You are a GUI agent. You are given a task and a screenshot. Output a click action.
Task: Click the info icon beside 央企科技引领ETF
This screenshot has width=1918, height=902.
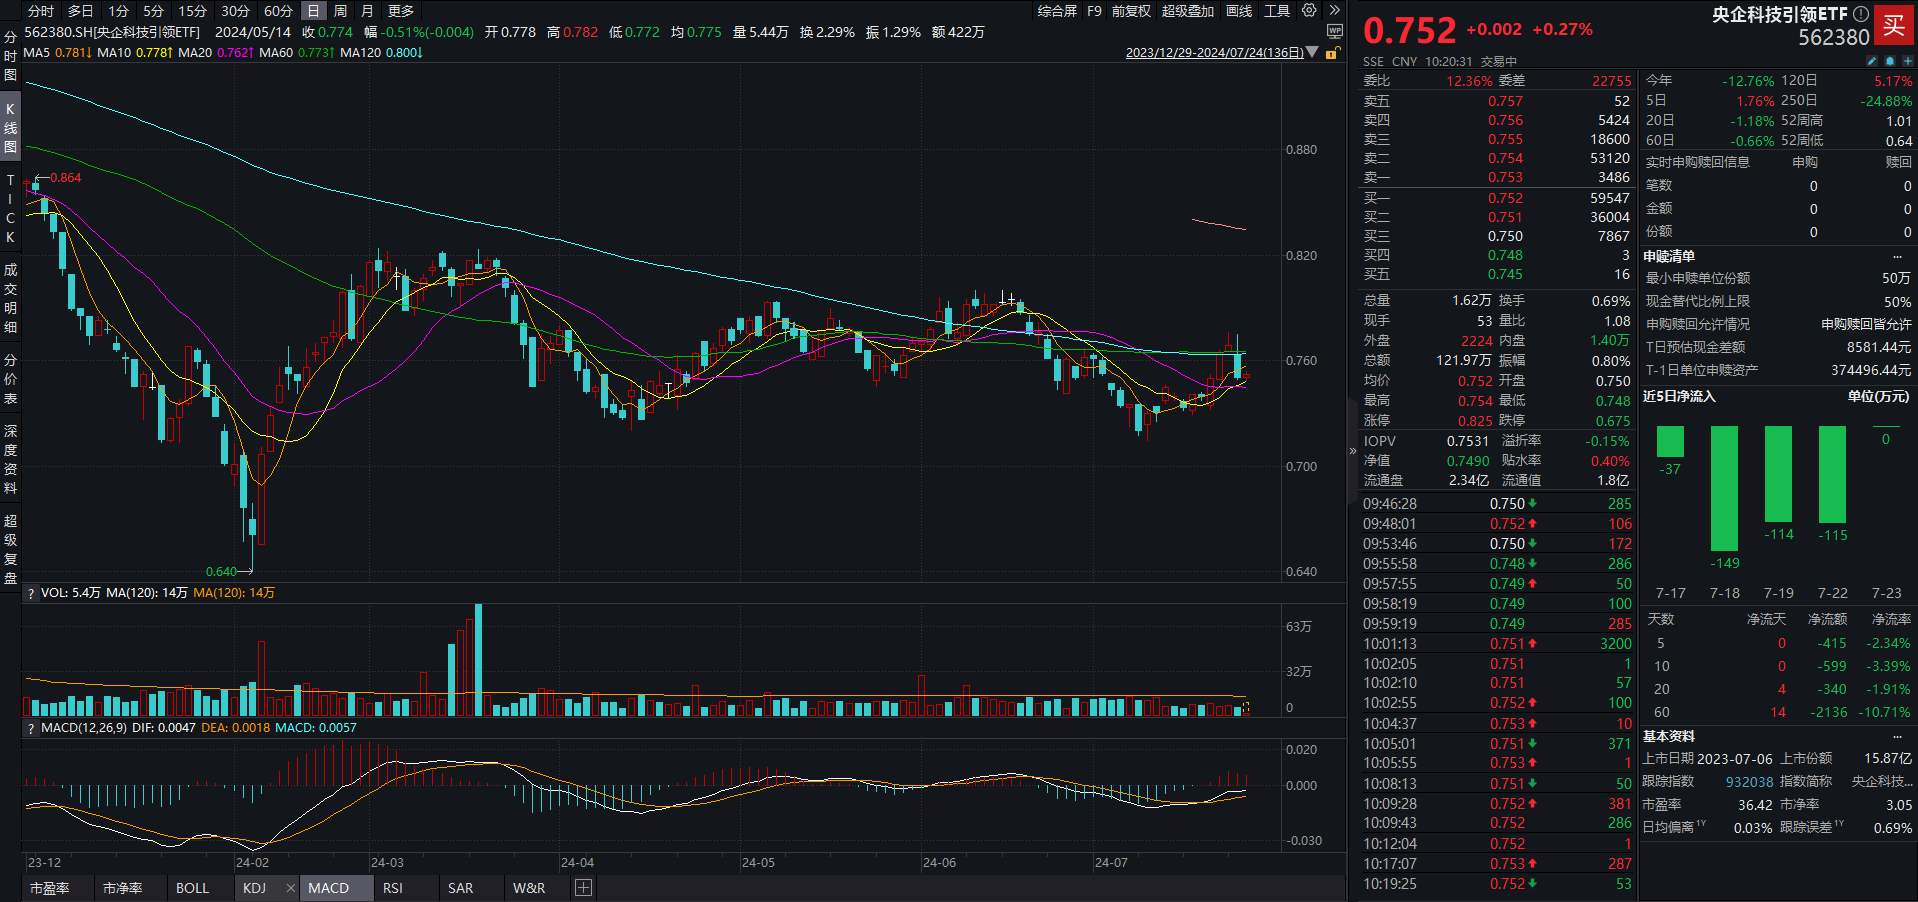pyautogui.click(x=1860, y=14)
